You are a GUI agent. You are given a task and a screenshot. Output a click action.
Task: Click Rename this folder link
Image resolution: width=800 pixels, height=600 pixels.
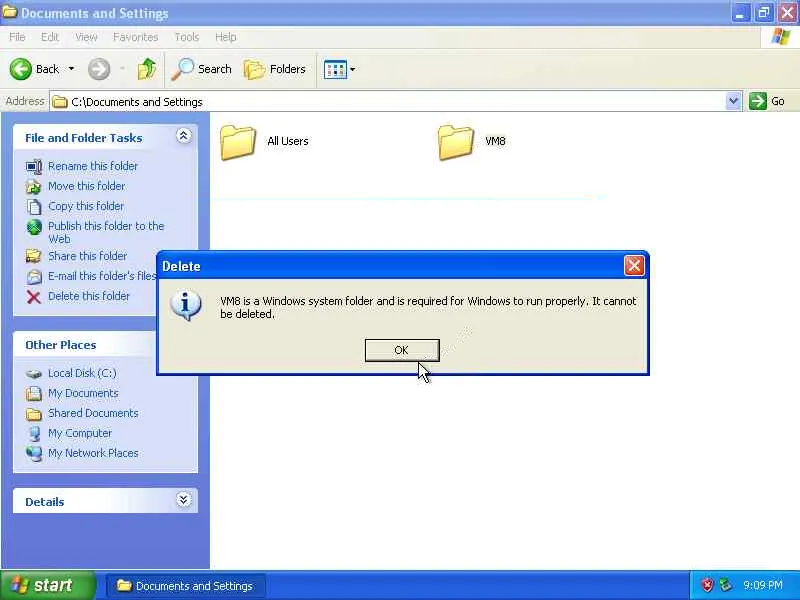tap(93, 166)
